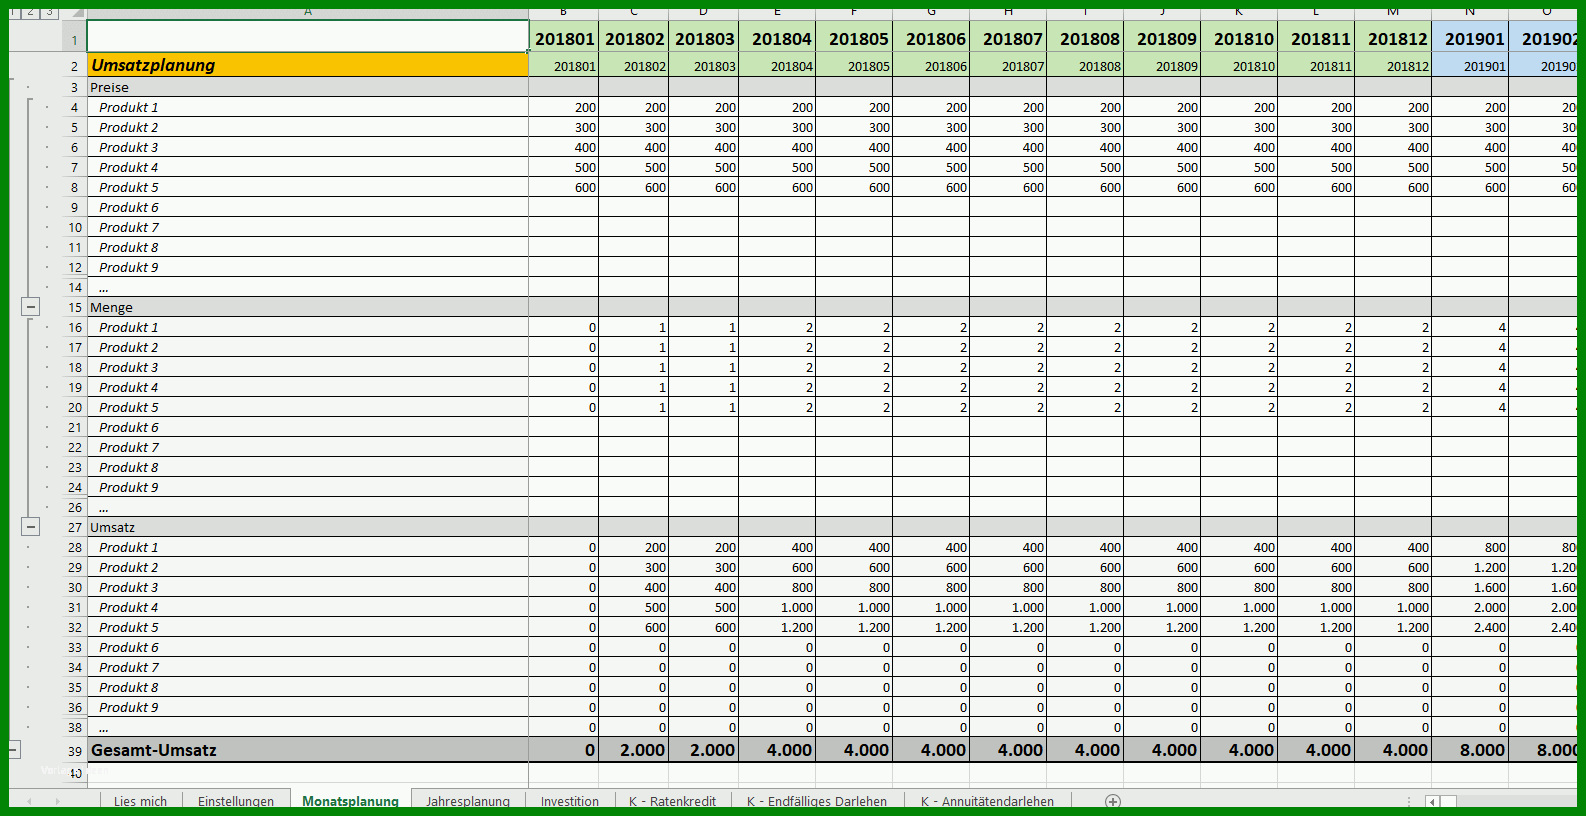The width and height of the screenshot is (1586, 816).
Task: Select Produkt 6 in the Umsatz section
Action: 308,647
